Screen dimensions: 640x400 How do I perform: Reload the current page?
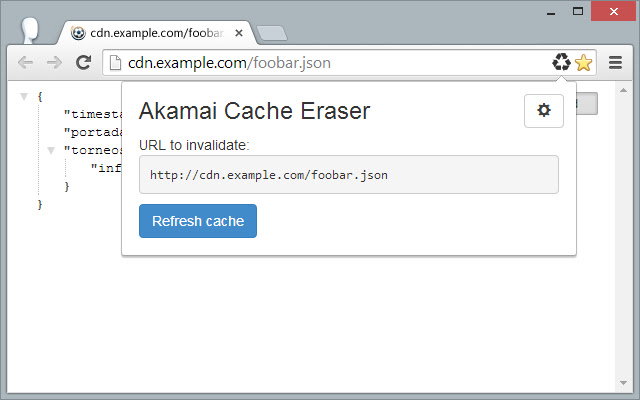click(84, 63)
